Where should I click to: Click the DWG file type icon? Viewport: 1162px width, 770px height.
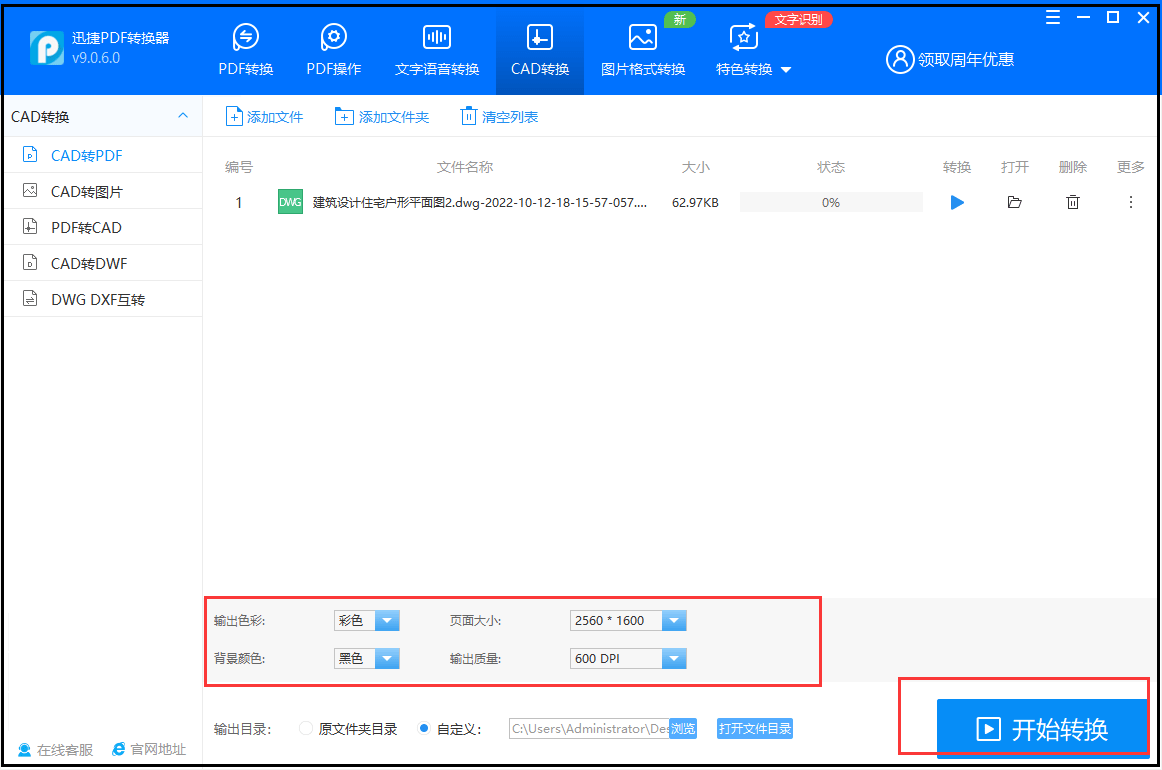290,202
